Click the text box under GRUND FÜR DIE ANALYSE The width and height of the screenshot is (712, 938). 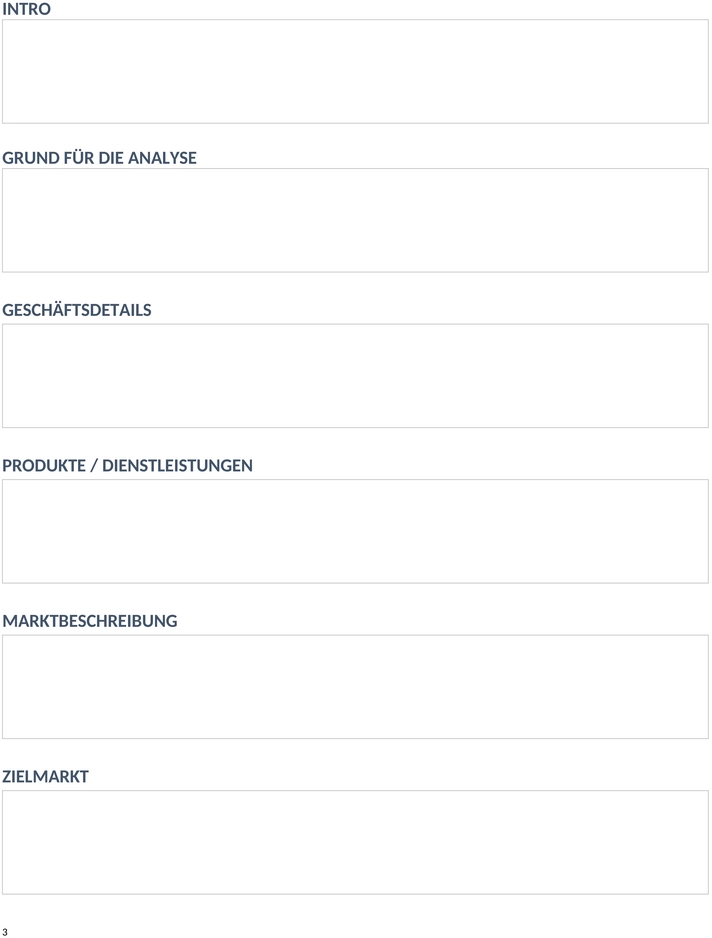[355, 220]
